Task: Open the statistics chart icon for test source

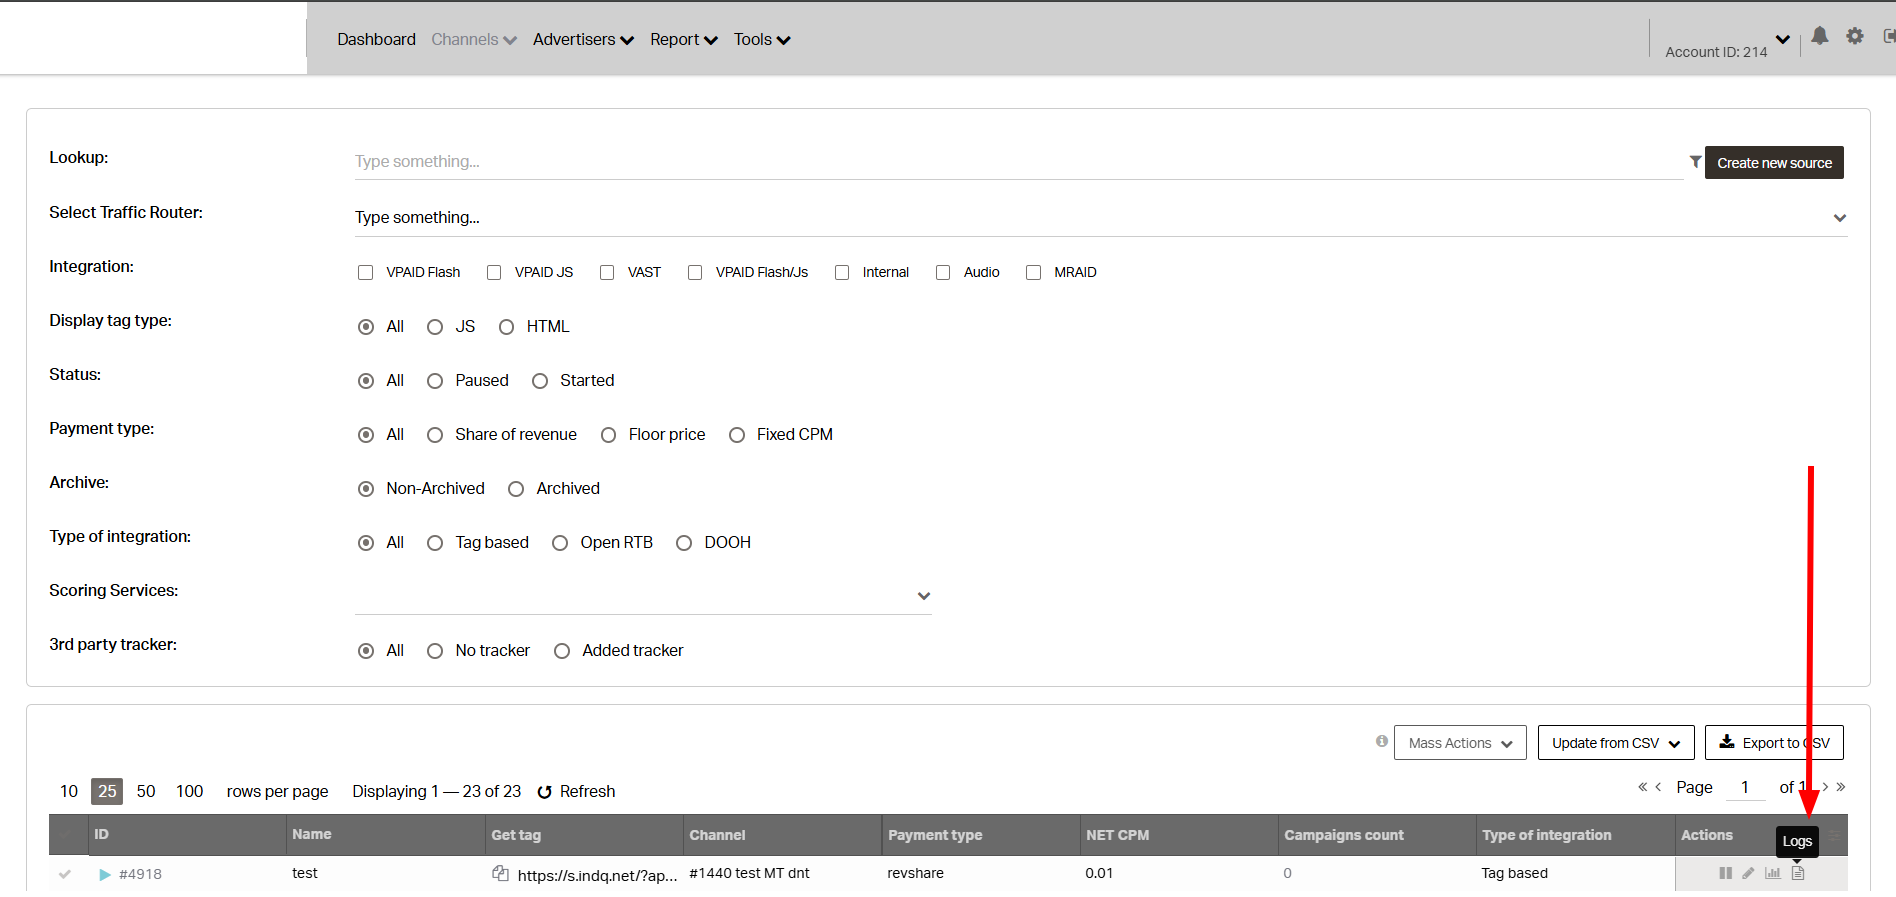Action: (x=1773, y=873)
